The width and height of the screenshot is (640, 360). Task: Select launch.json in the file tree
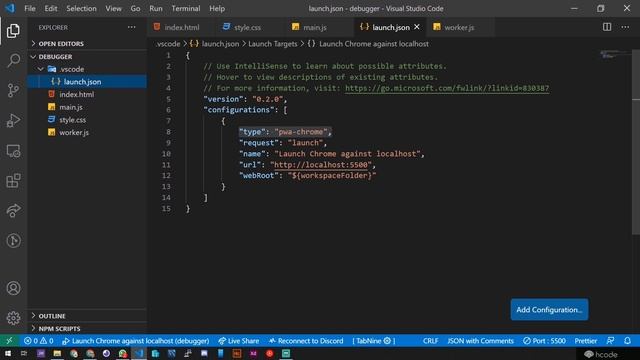point(87,82)
